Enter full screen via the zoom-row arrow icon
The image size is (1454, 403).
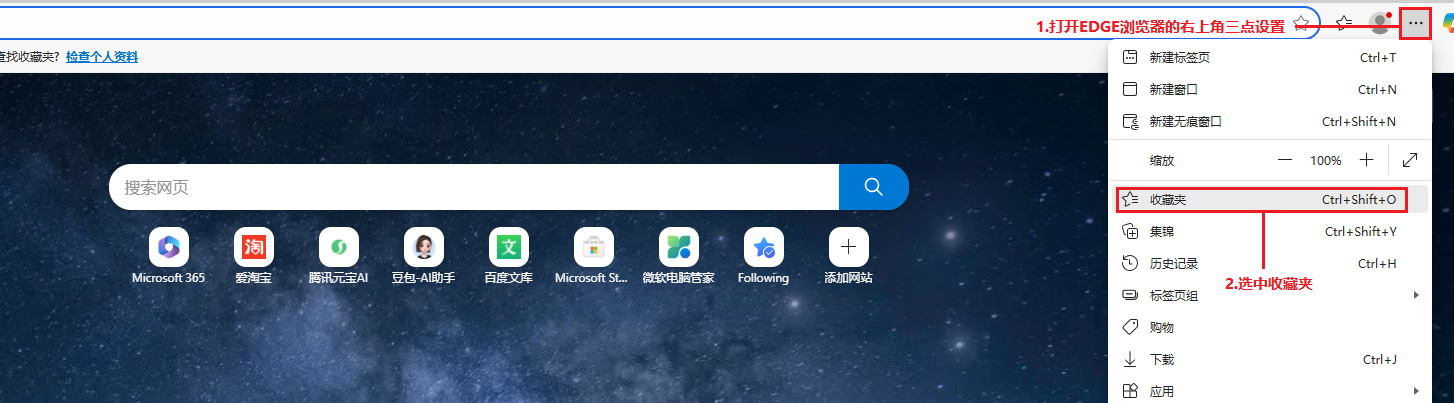(x=1410, y=160)
